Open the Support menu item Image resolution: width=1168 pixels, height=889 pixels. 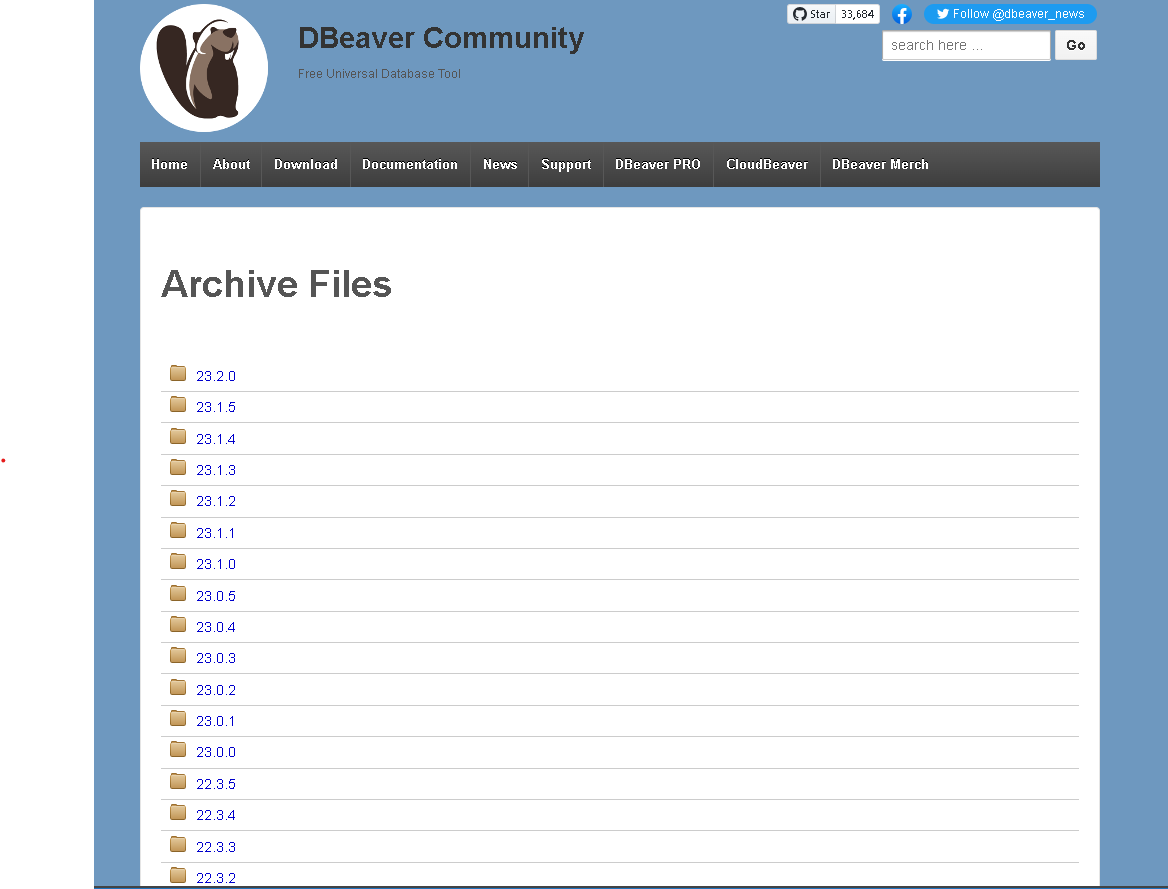point(566,165)
